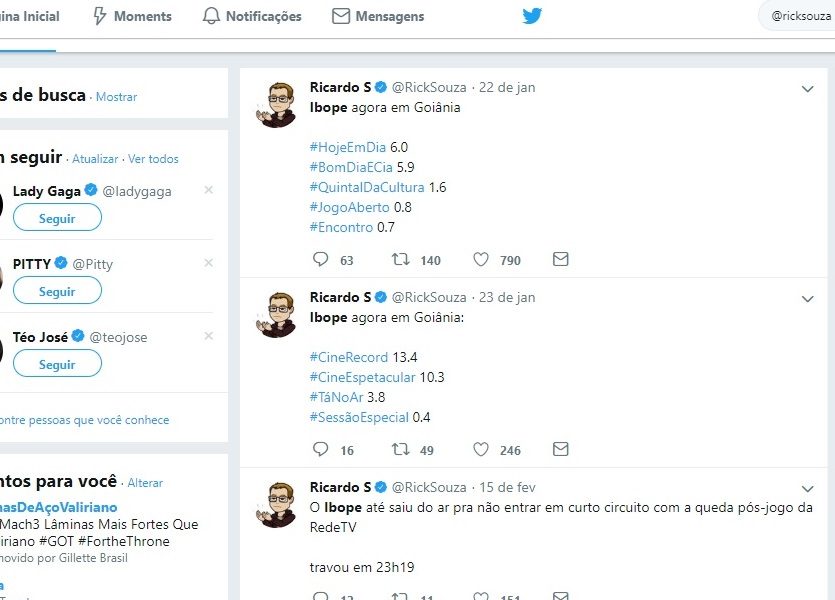Image resolution: width=835 pixels, height=600 pixels.
Task: Open the Mensagens tab
Action: tap(378, 16)
